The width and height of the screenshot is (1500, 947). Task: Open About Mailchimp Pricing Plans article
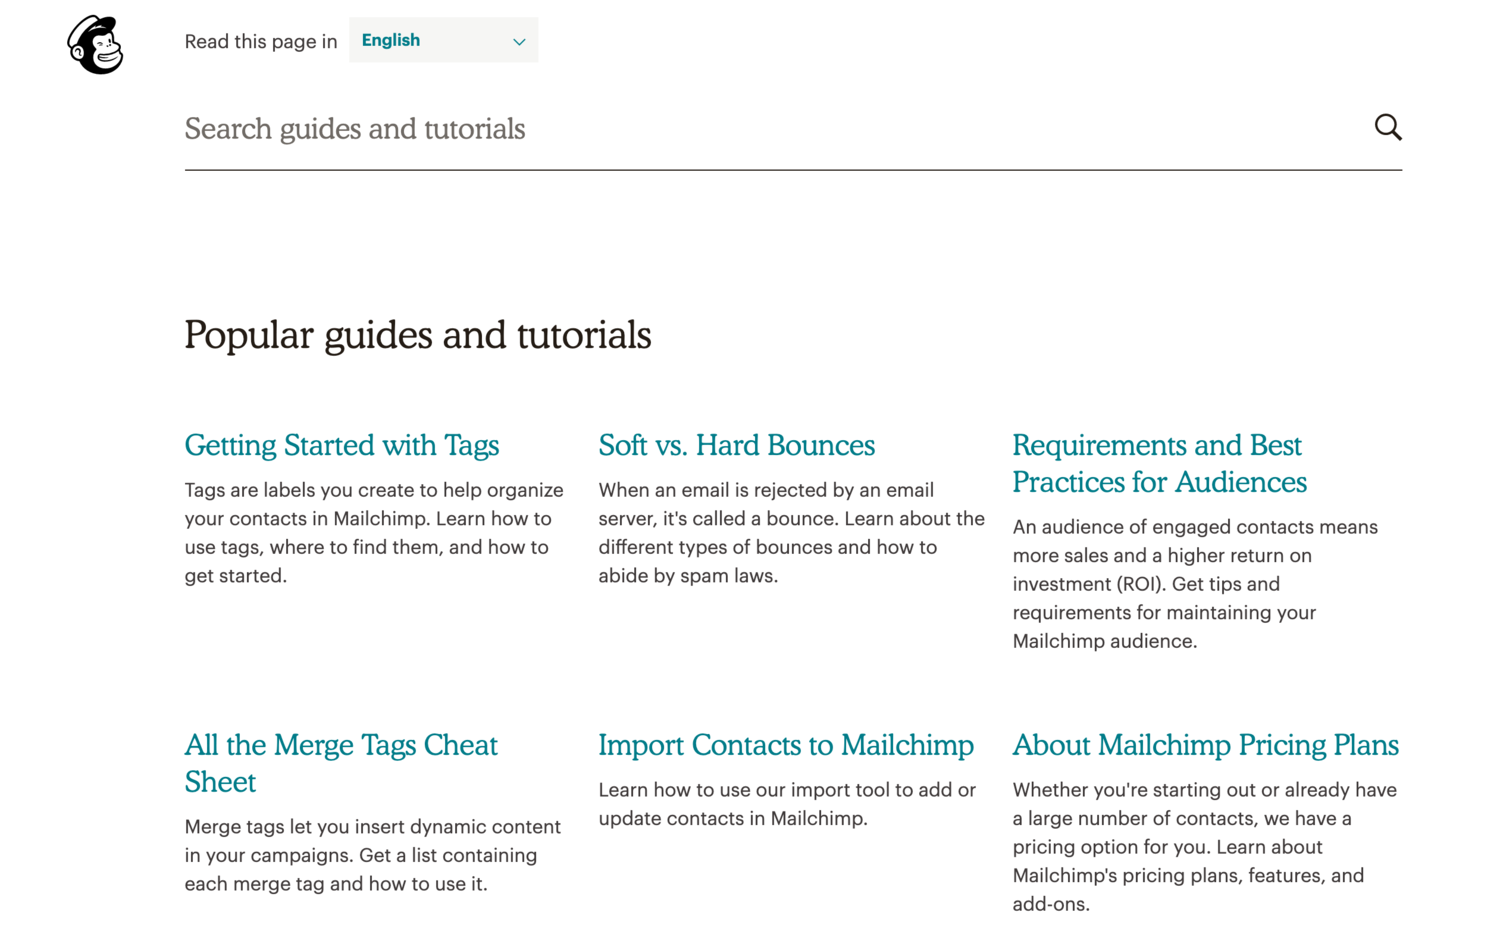(x=1206, y=745)
